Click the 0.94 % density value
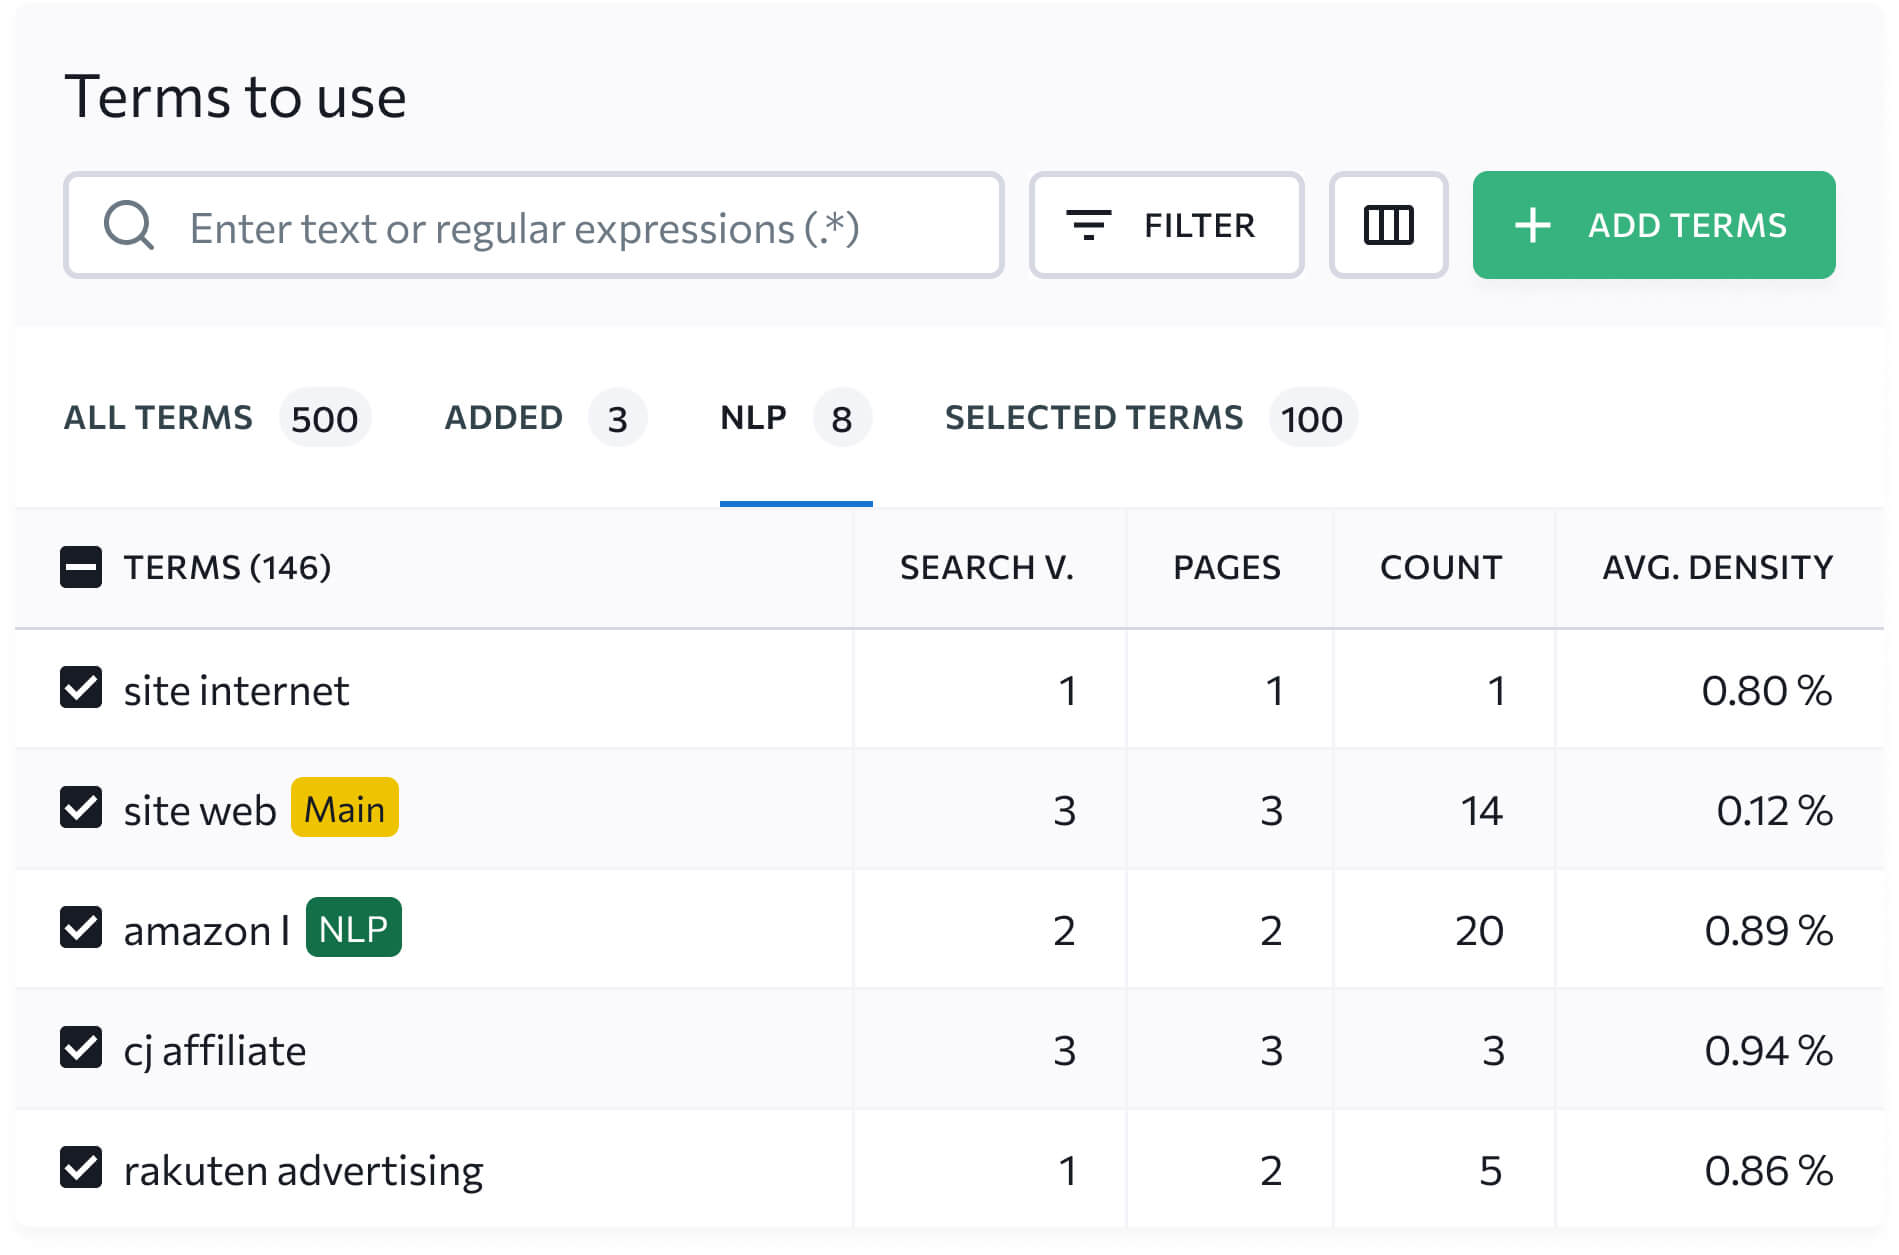 click(1769, 1050)
